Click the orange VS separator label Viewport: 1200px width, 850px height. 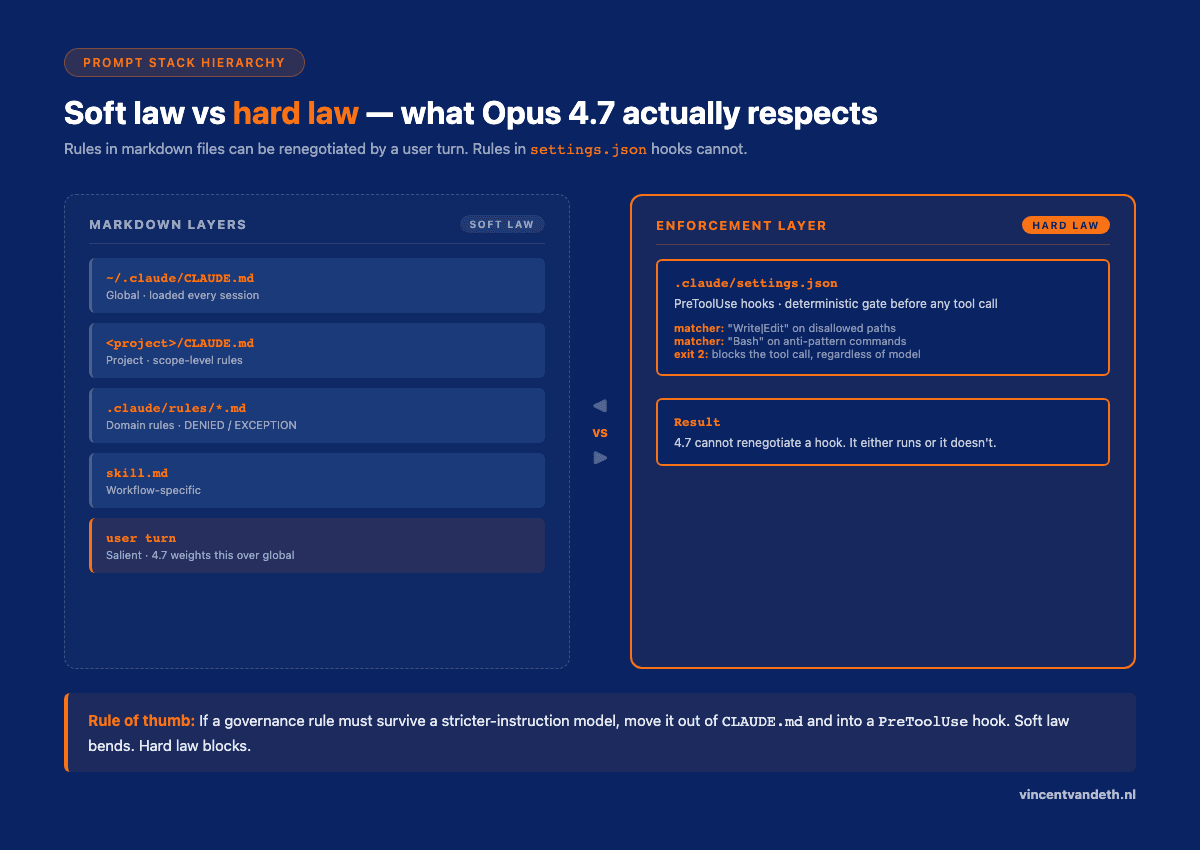tap(601, 432)
